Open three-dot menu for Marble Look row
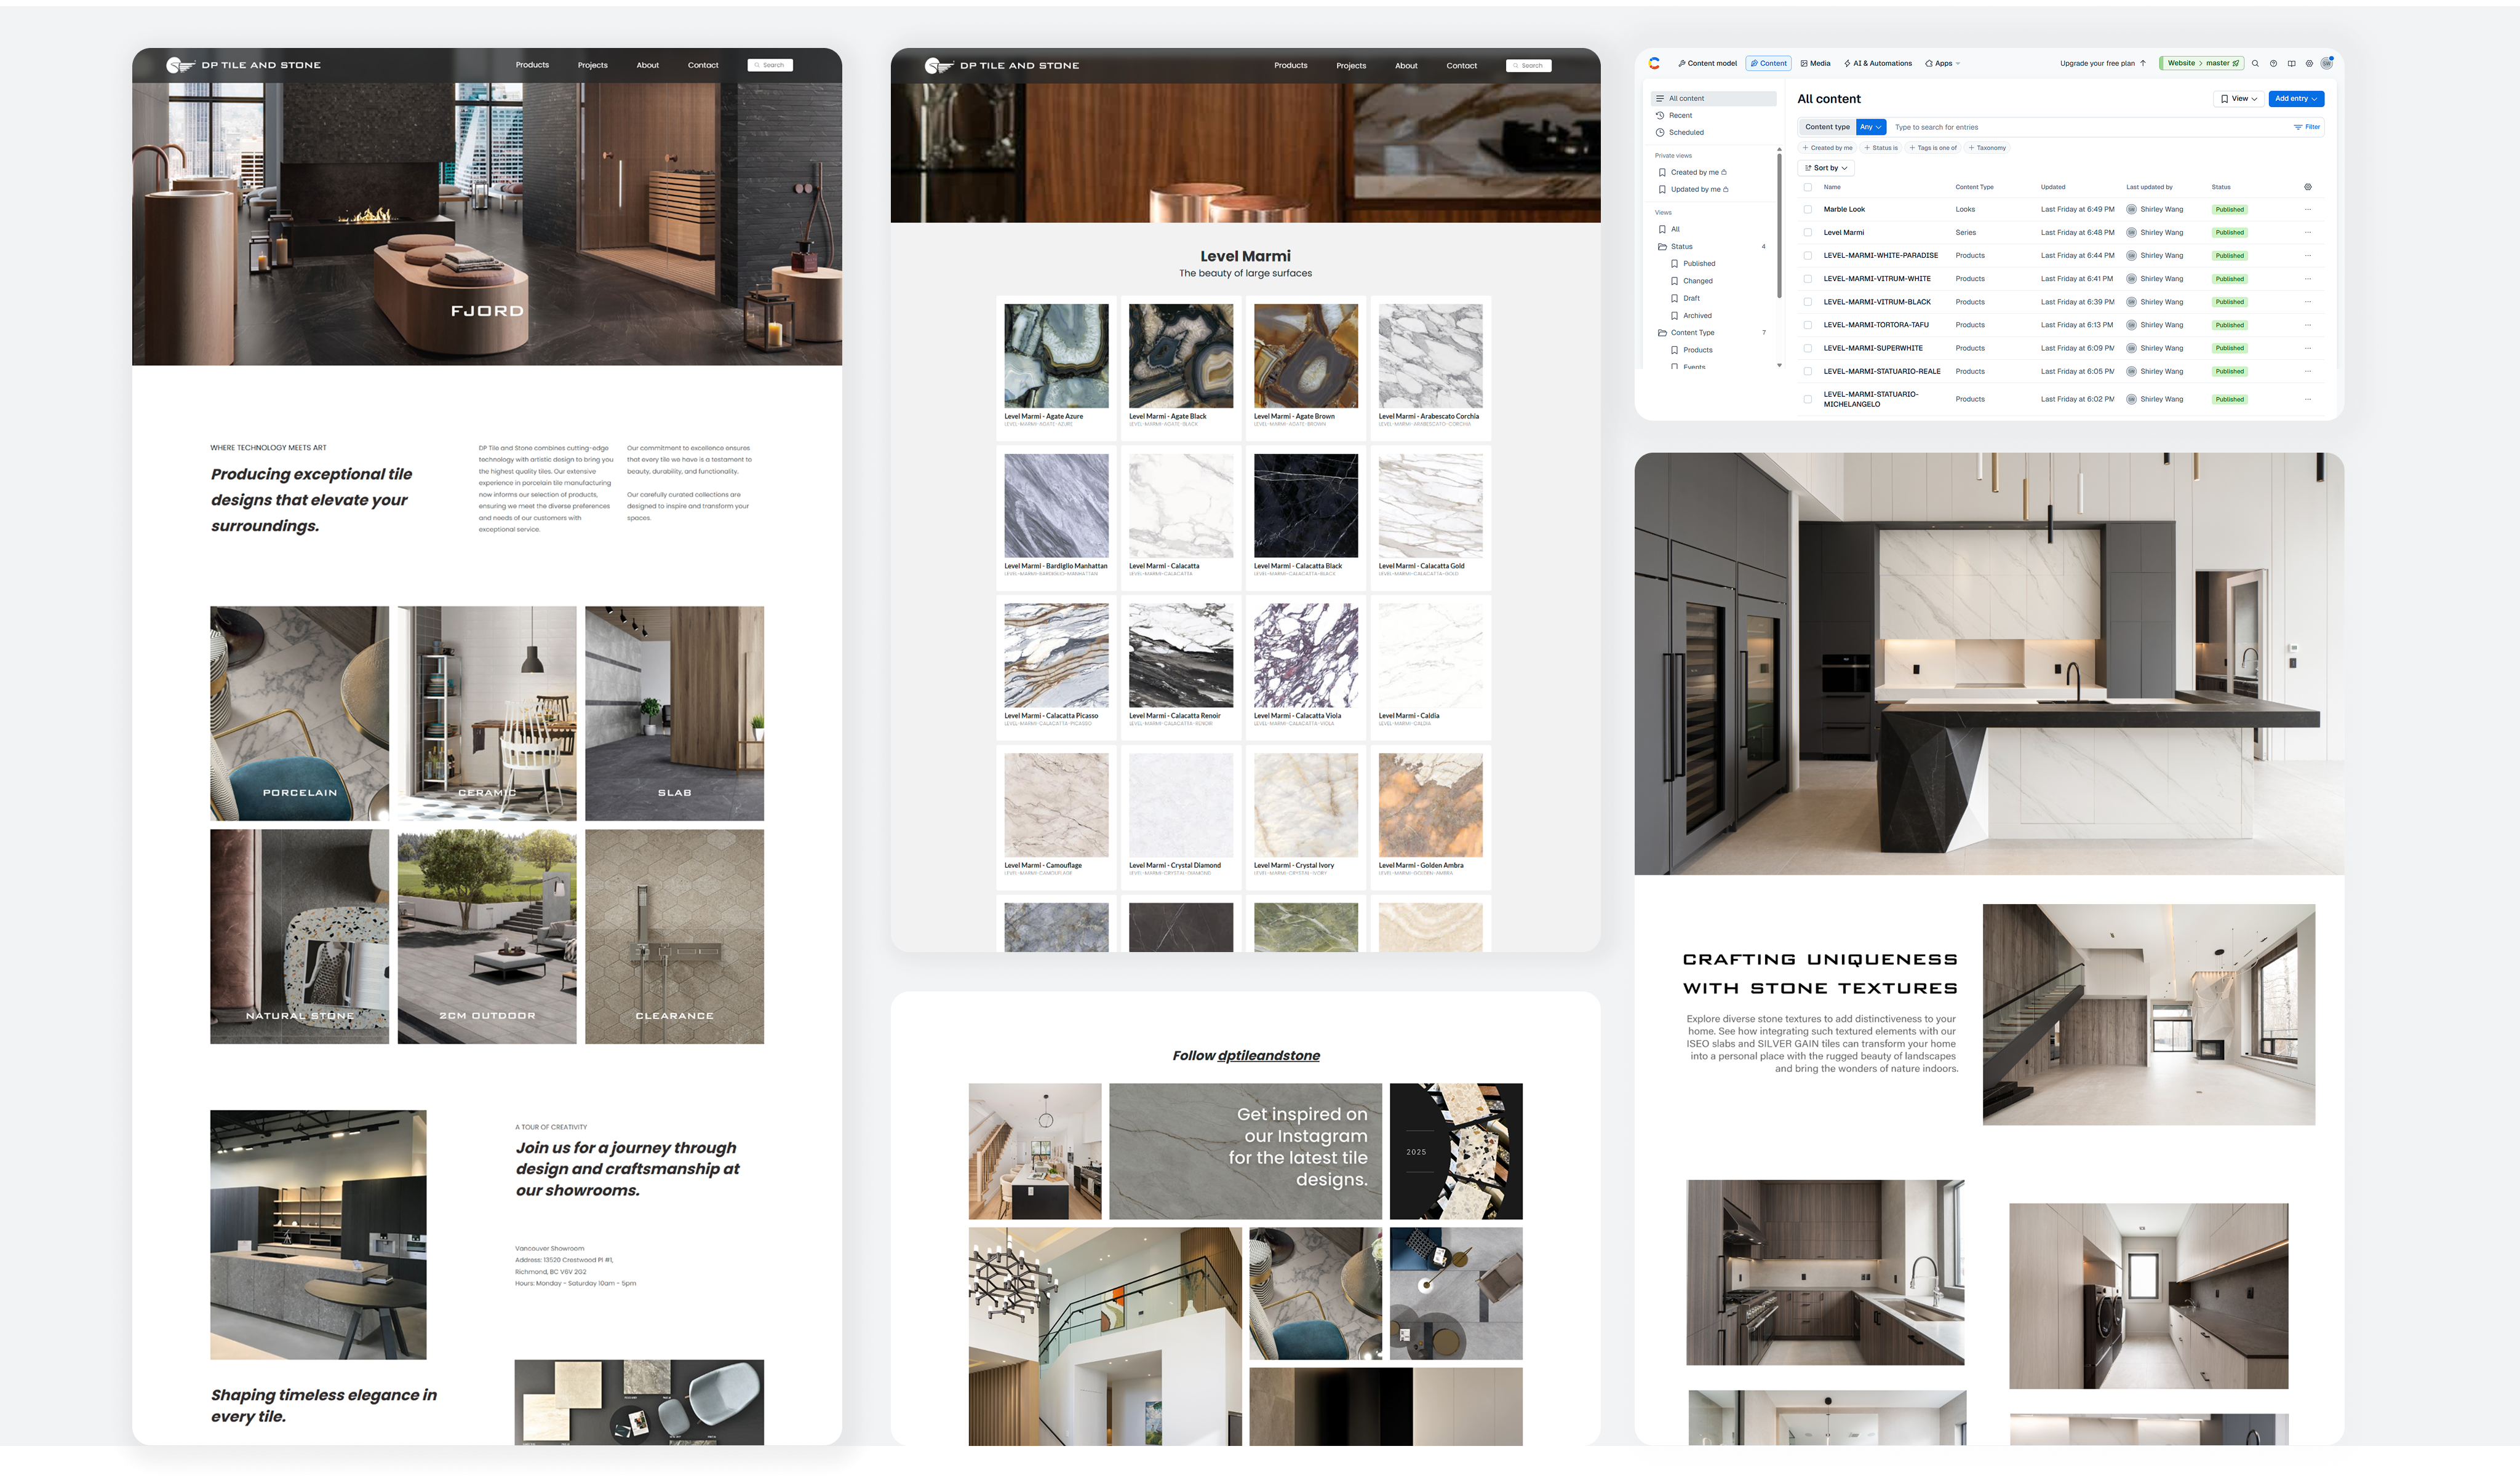Viewport: 2520px width, 1481px height. point(2308,210)
